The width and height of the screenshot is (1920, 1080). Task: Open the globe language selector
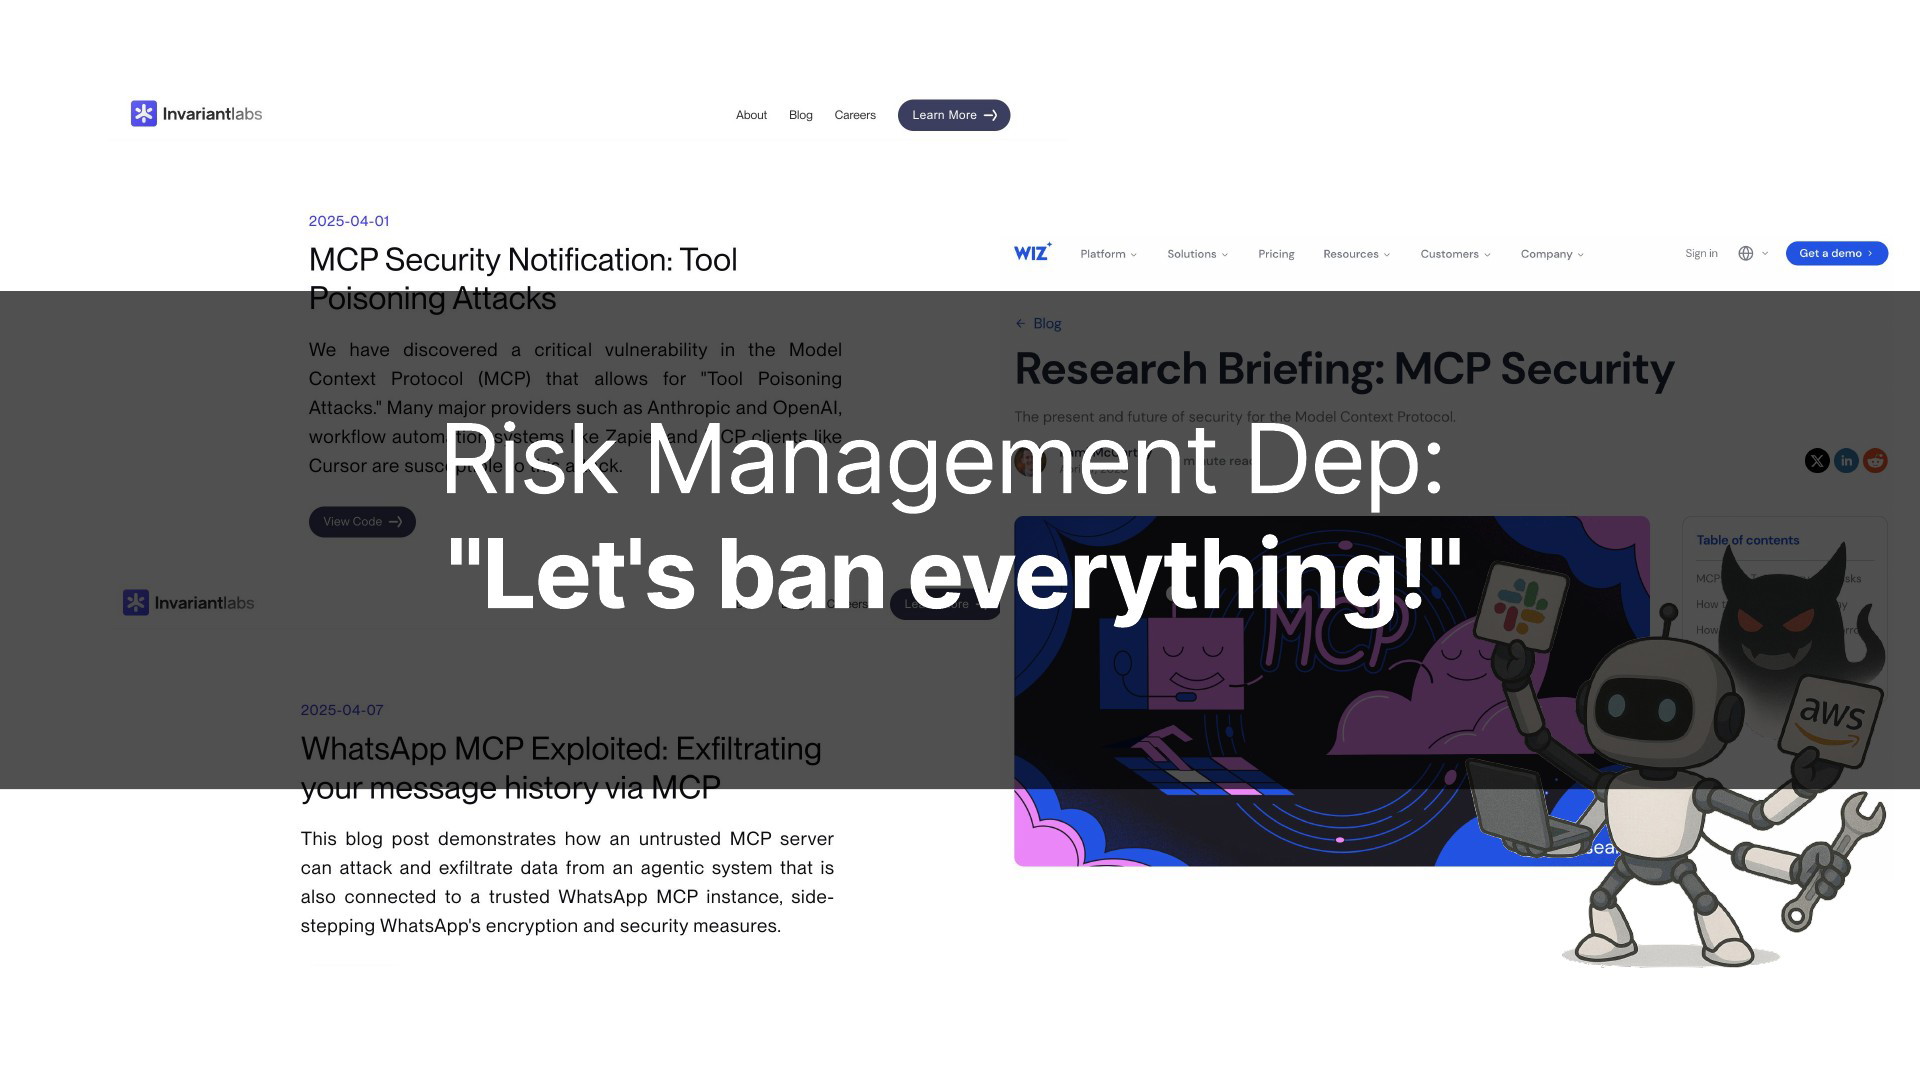coord(1746,253)
